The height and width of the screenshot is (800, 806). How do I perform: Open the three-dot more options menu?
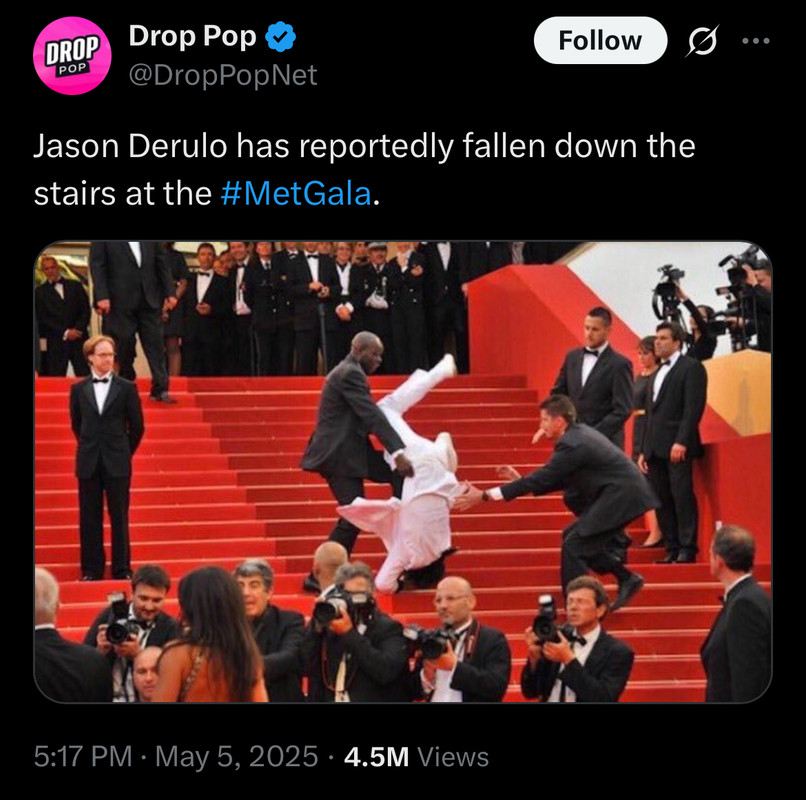tap(756, 41)
